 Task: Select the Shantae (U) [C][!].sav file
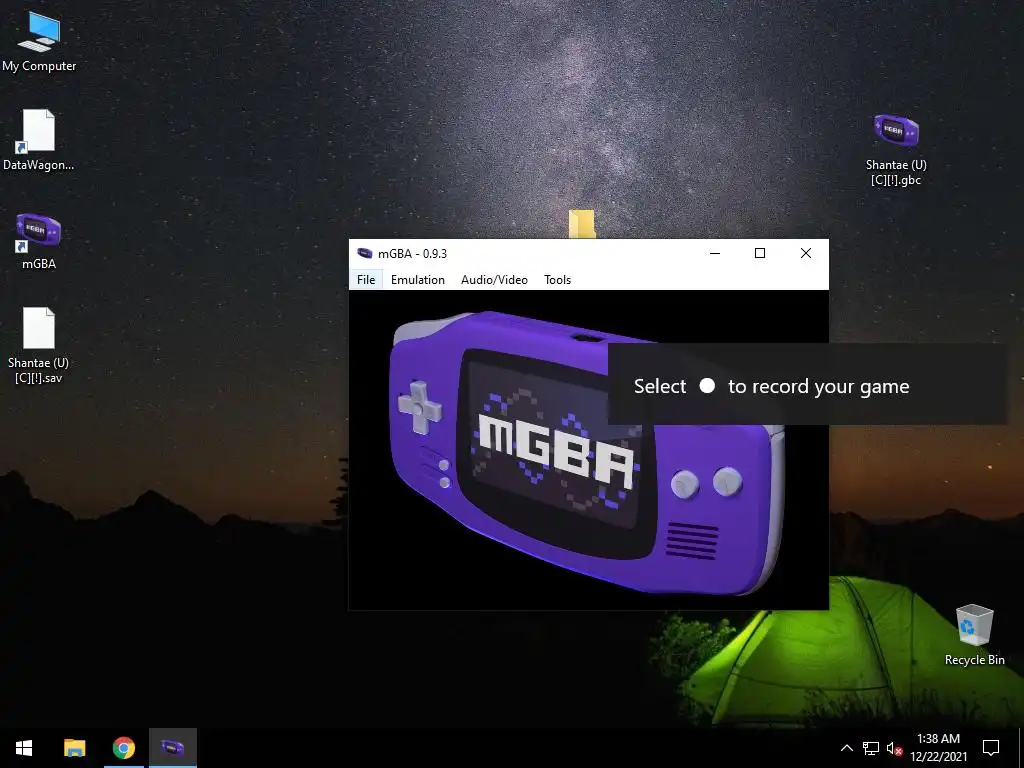(39, 345)
